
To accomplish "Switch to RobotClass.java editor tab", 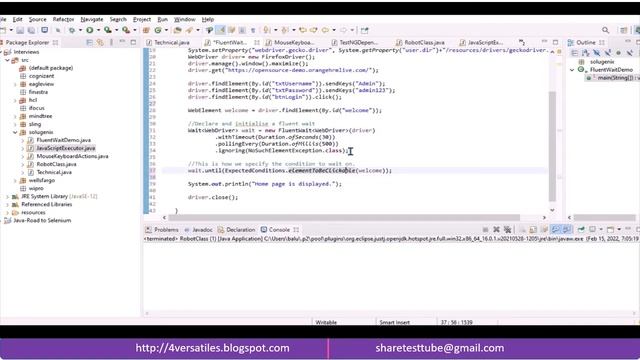I will pyautogui.click(x=420, y=42).
